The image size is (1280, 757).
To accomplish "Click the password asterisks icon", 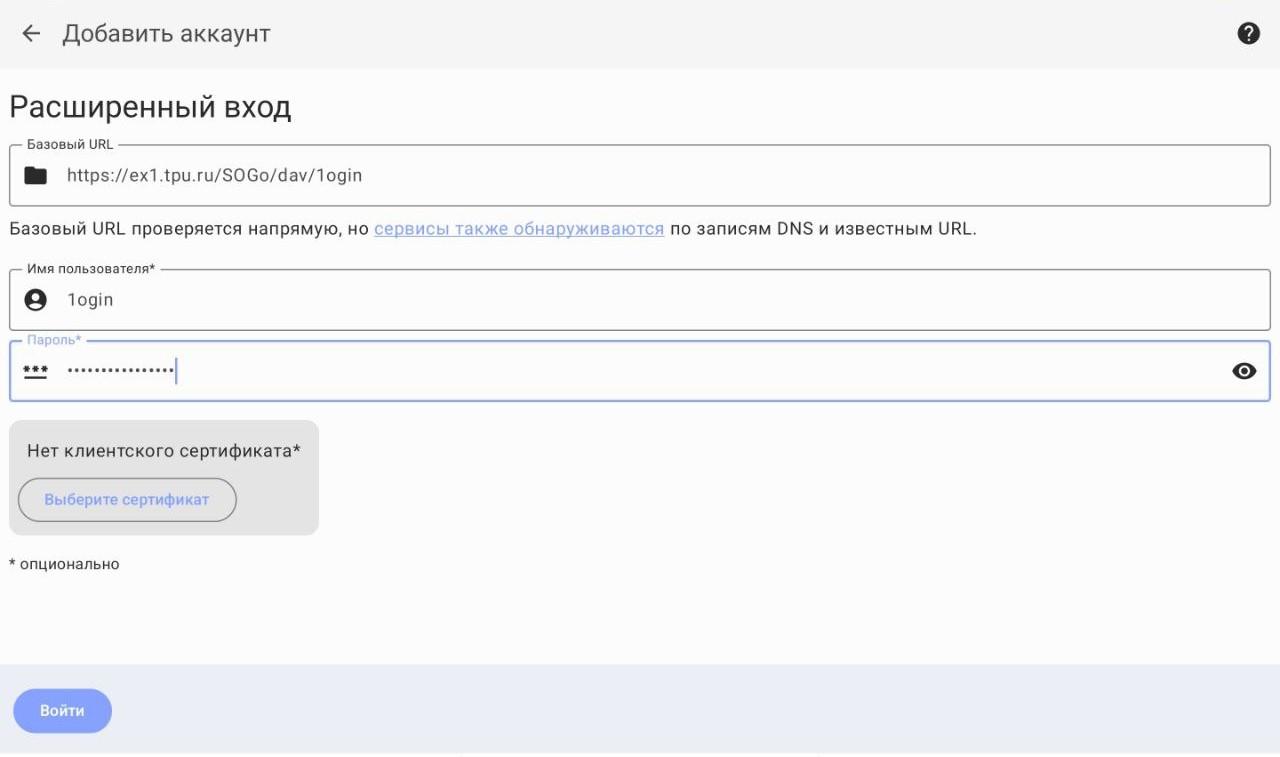I will click(36, 372).
